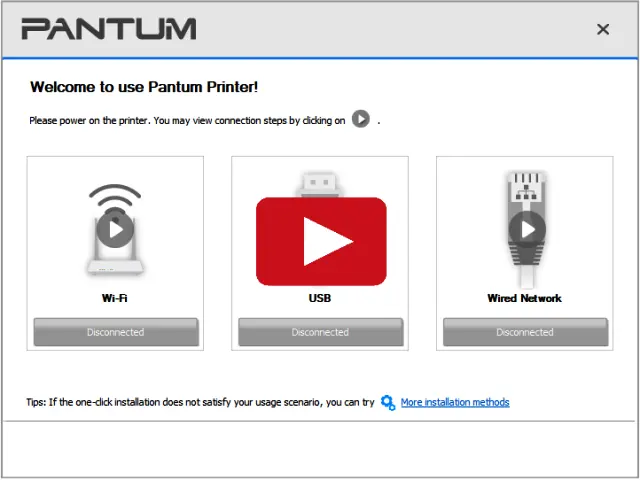Open the More installation methods link
Viewport: 640px width, 480px height.
(x=455, y=402)
